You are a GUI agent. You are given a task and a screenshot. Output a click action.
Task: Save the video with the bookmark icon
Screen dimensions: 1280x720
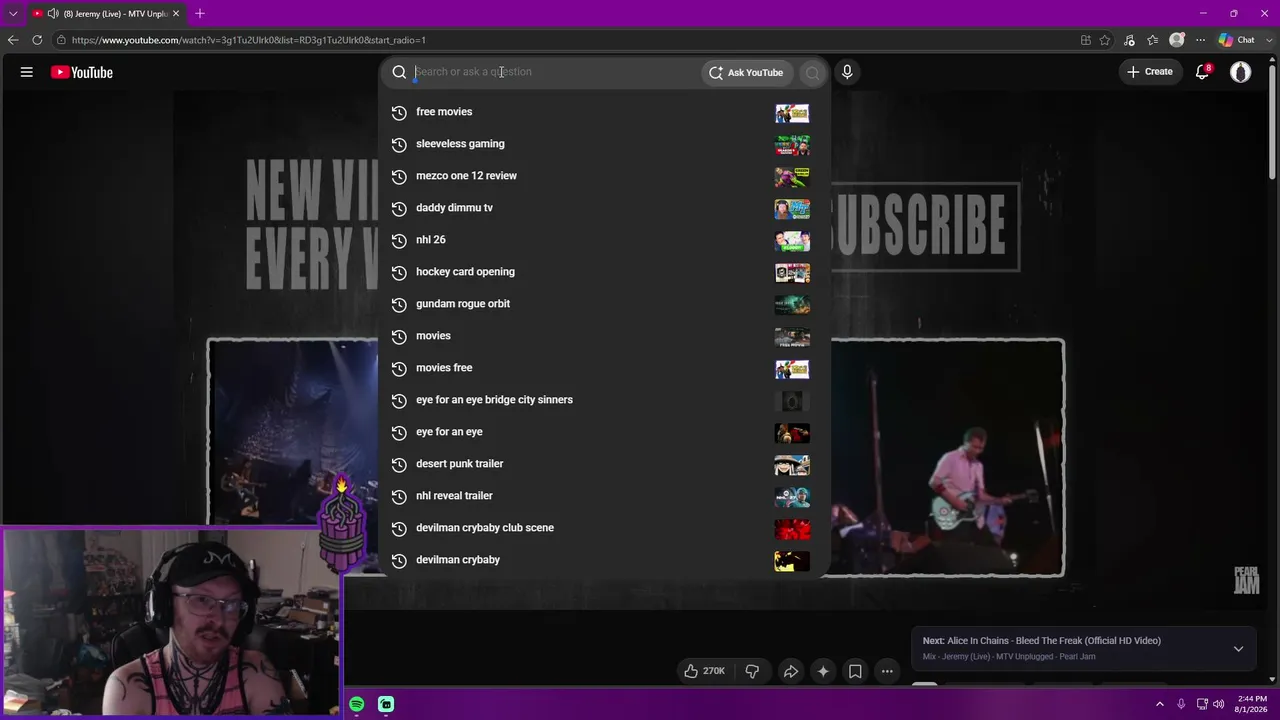tap(855, 671)
